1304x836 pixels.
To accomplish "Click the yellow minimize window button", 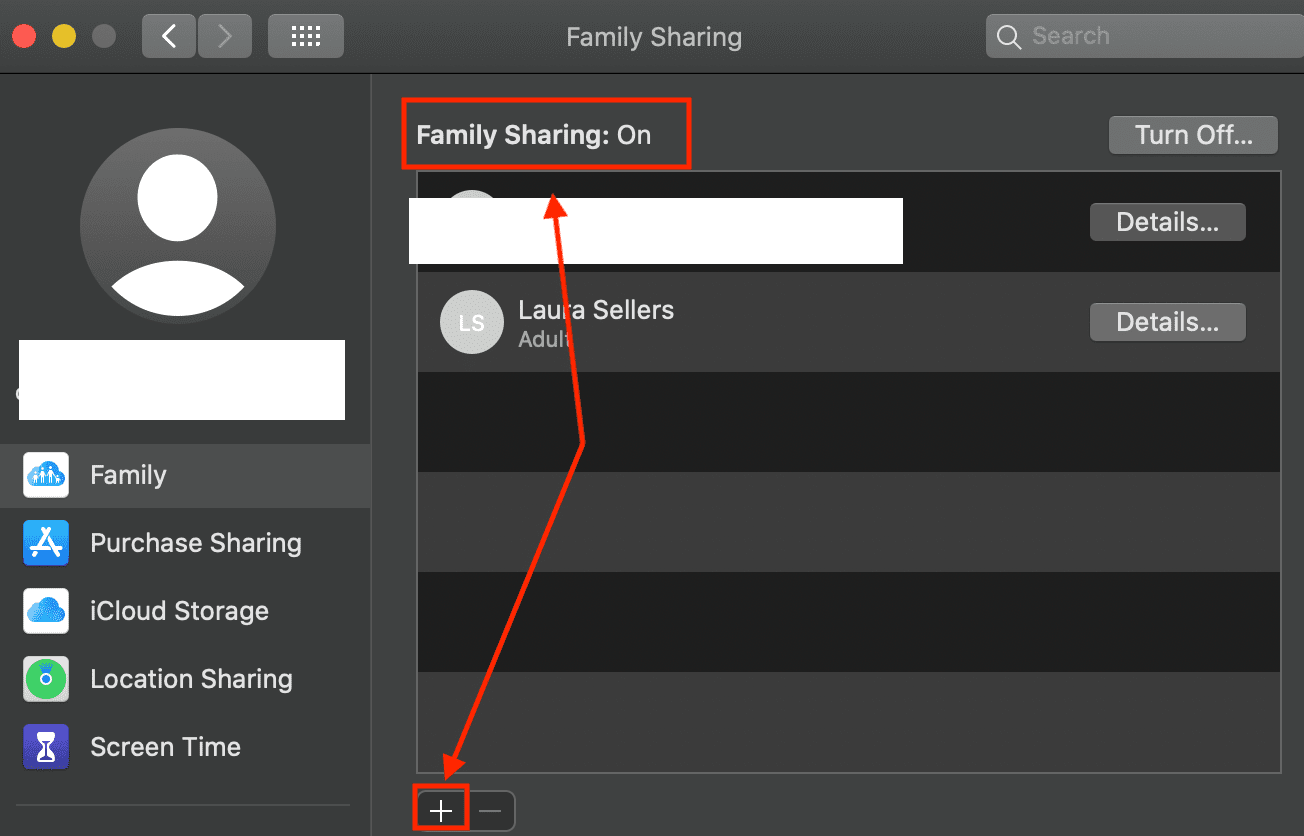I will (x=63, y=37).
